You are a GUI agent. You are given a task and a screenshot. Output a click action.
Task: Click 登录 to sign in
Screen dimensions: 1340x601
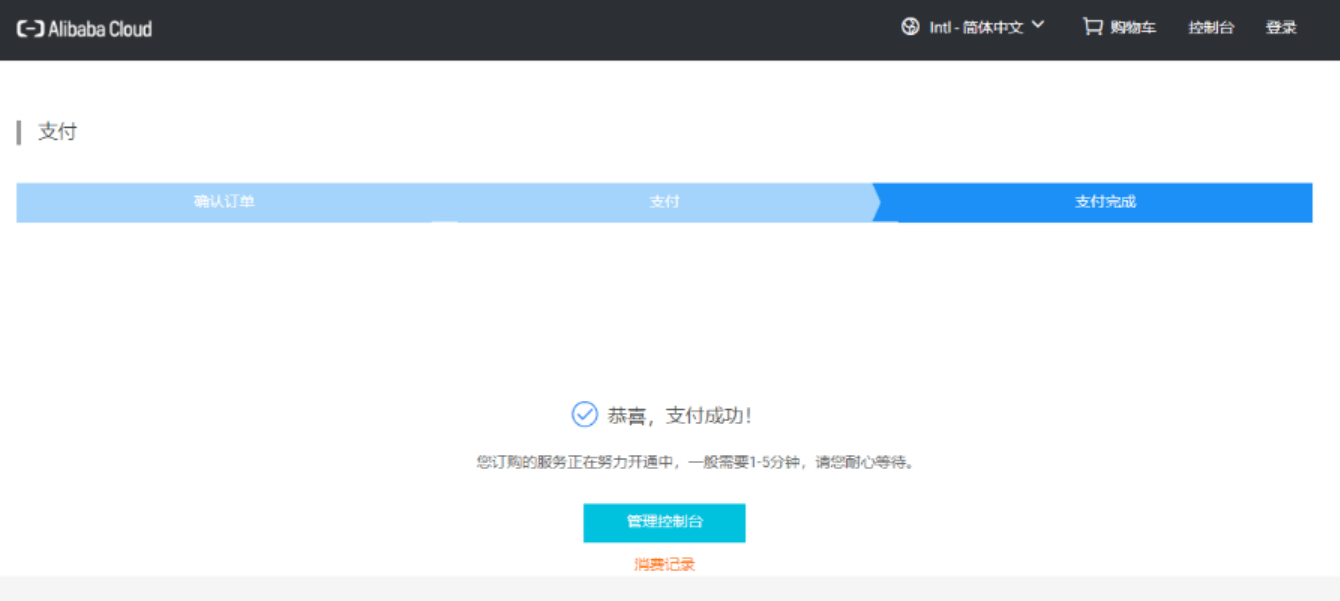[1281, 28]
